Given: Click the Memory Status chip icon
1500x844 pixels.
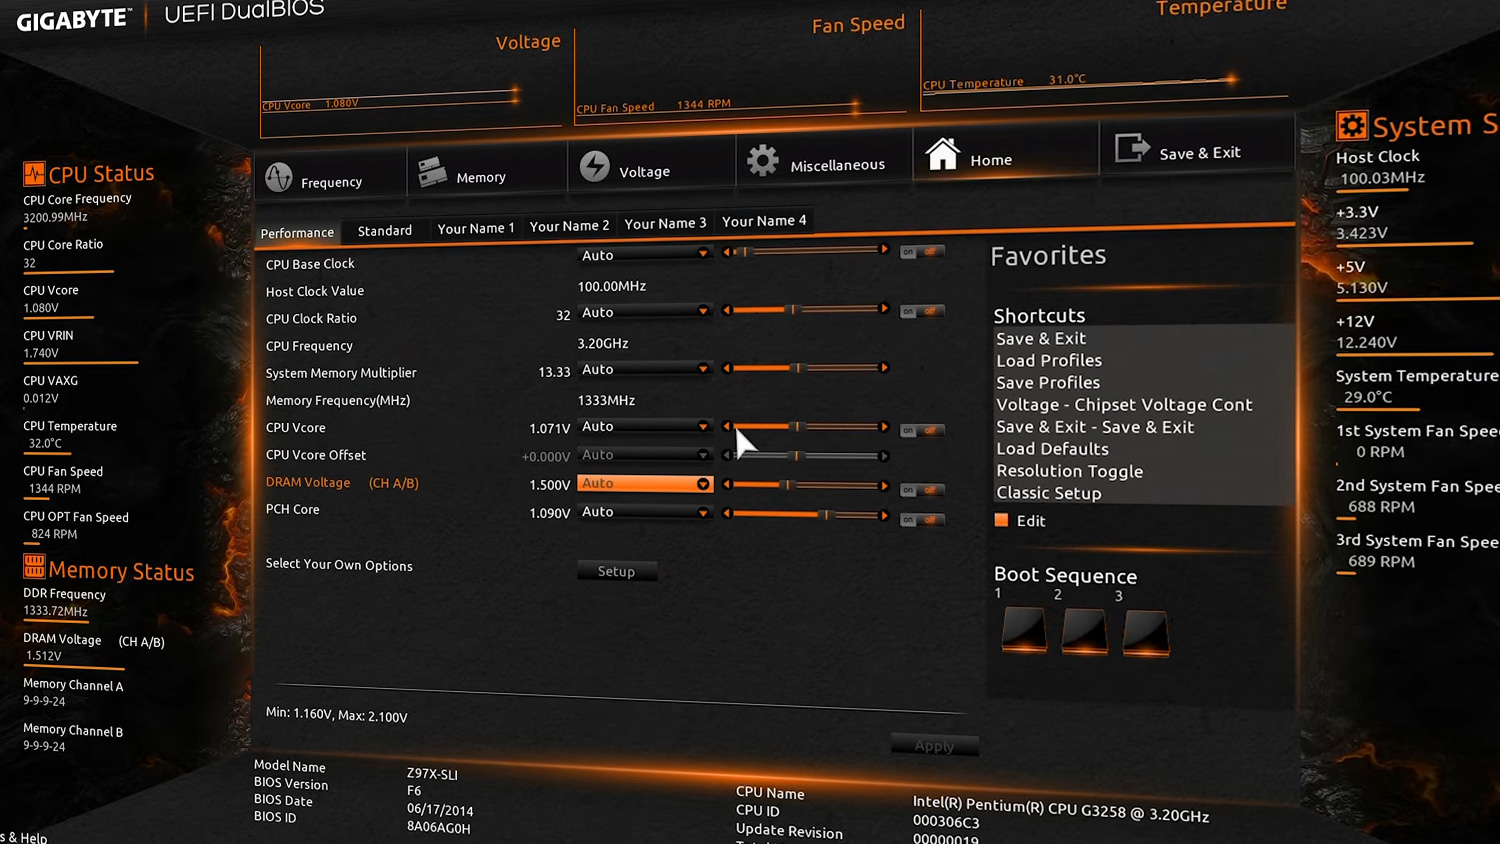Looking at the screenshot, I should pyautogui.click(x=34, y=566).
